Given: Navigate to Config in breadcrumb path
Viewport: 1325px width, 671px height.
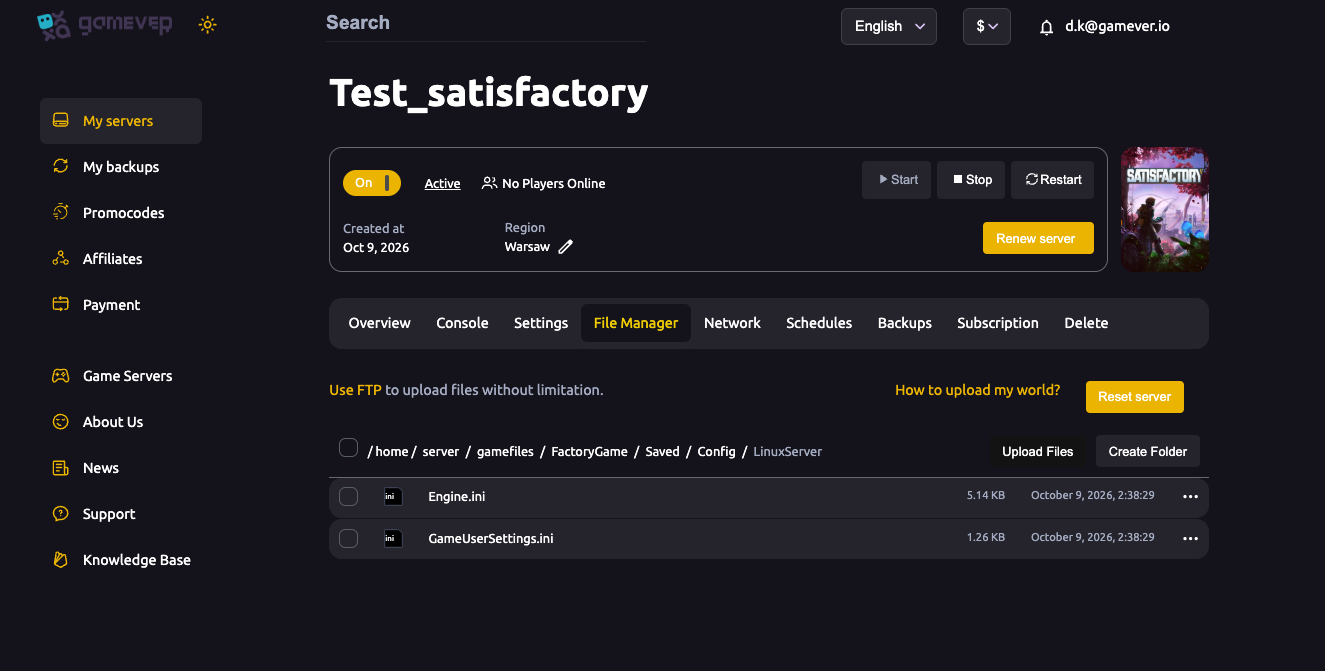Looking at the screenshot, I should (716, 452).
